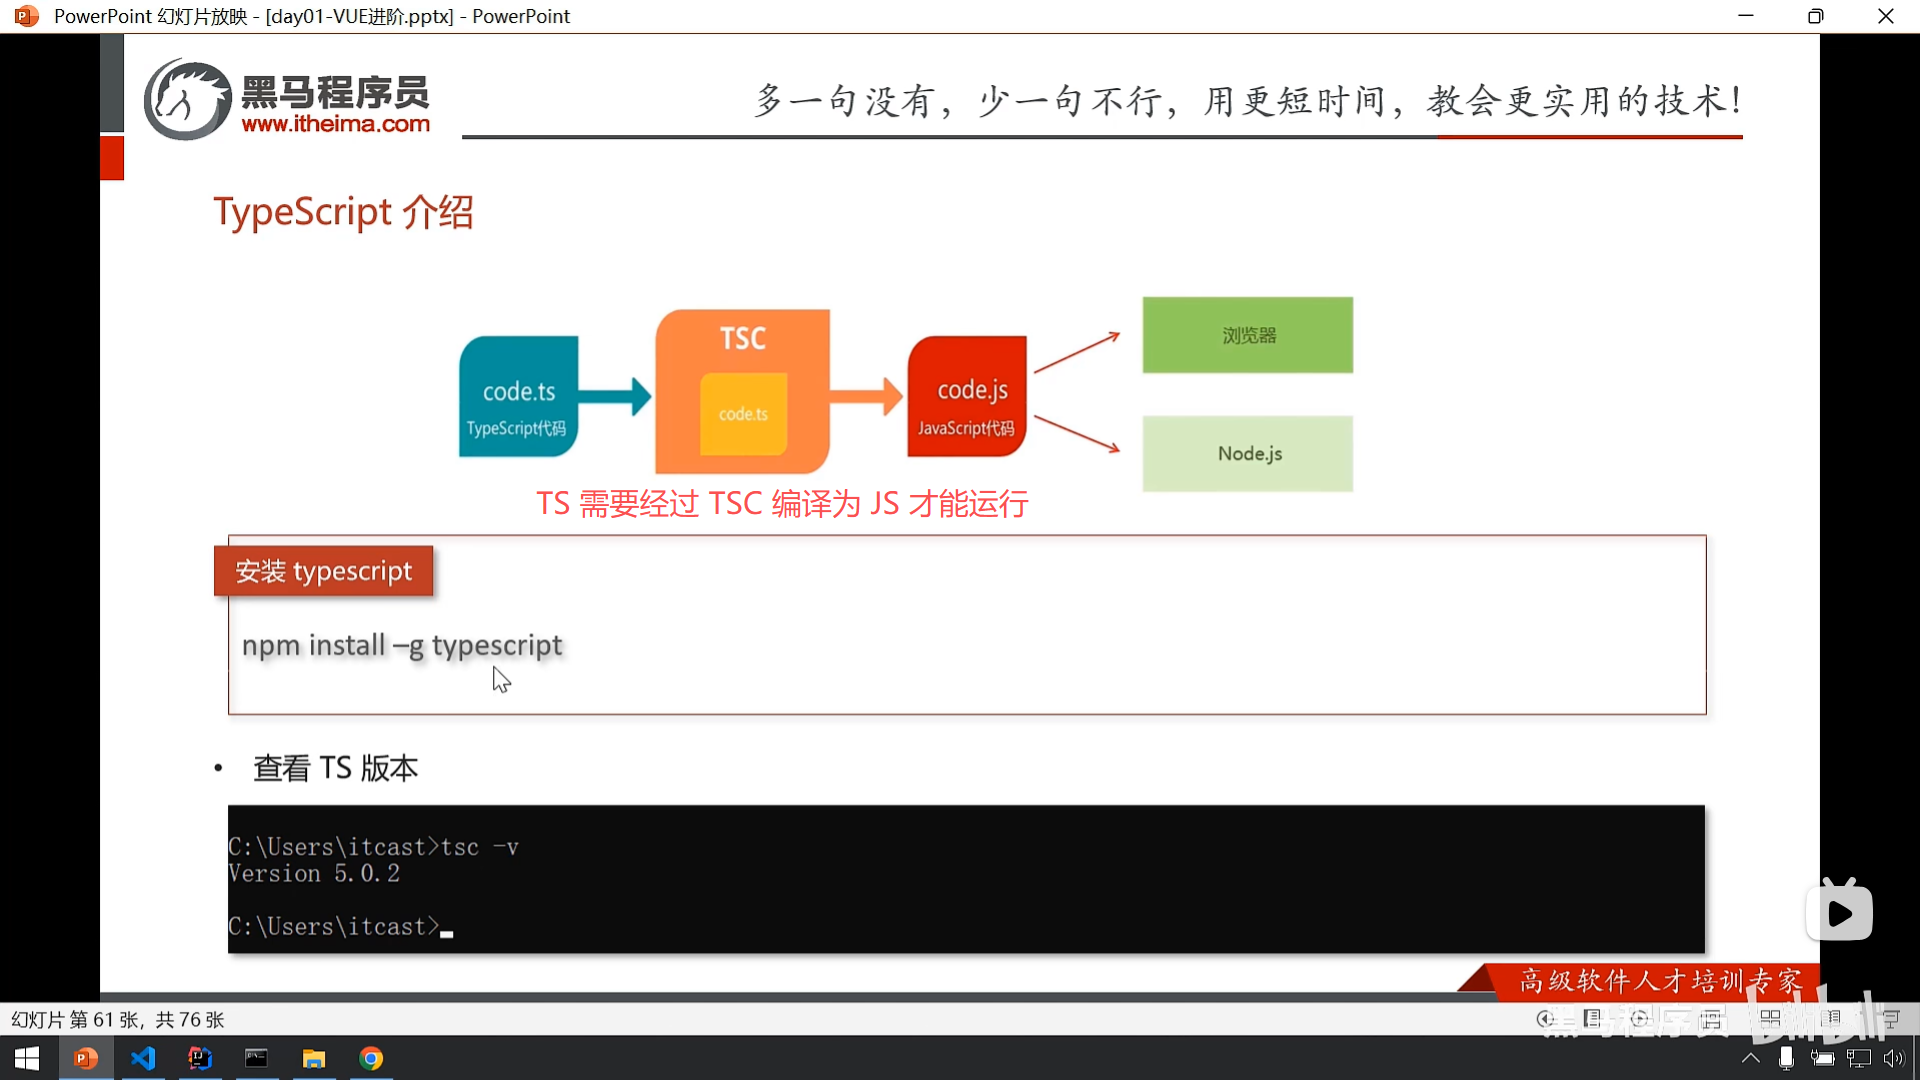Open File Explorer from taskbar
The image size is (1920, 1080).
314,1058
